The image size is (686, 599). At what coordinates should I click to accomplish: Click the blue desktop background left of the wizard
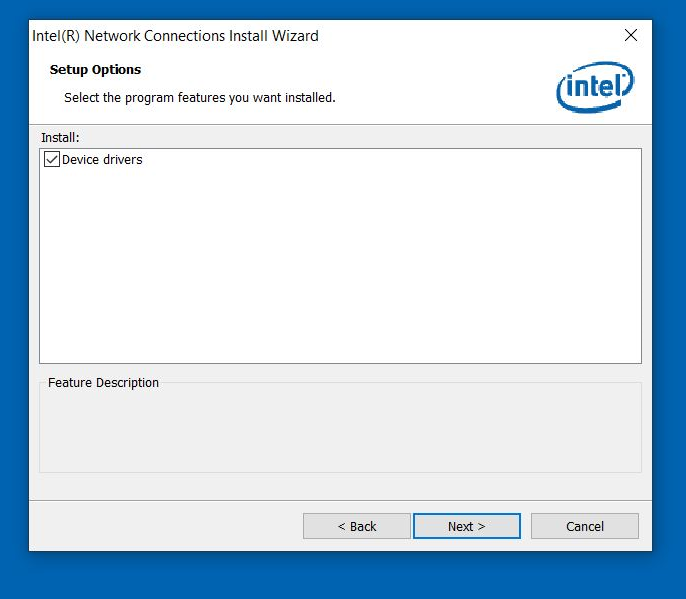(x=14, y=300)
